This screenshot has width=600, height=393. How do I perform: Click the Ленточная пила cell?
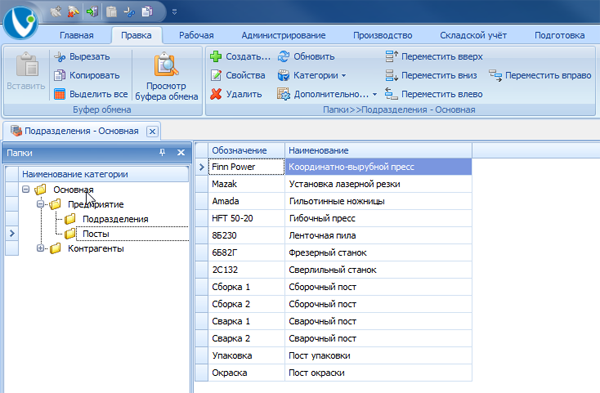[378, 236]
